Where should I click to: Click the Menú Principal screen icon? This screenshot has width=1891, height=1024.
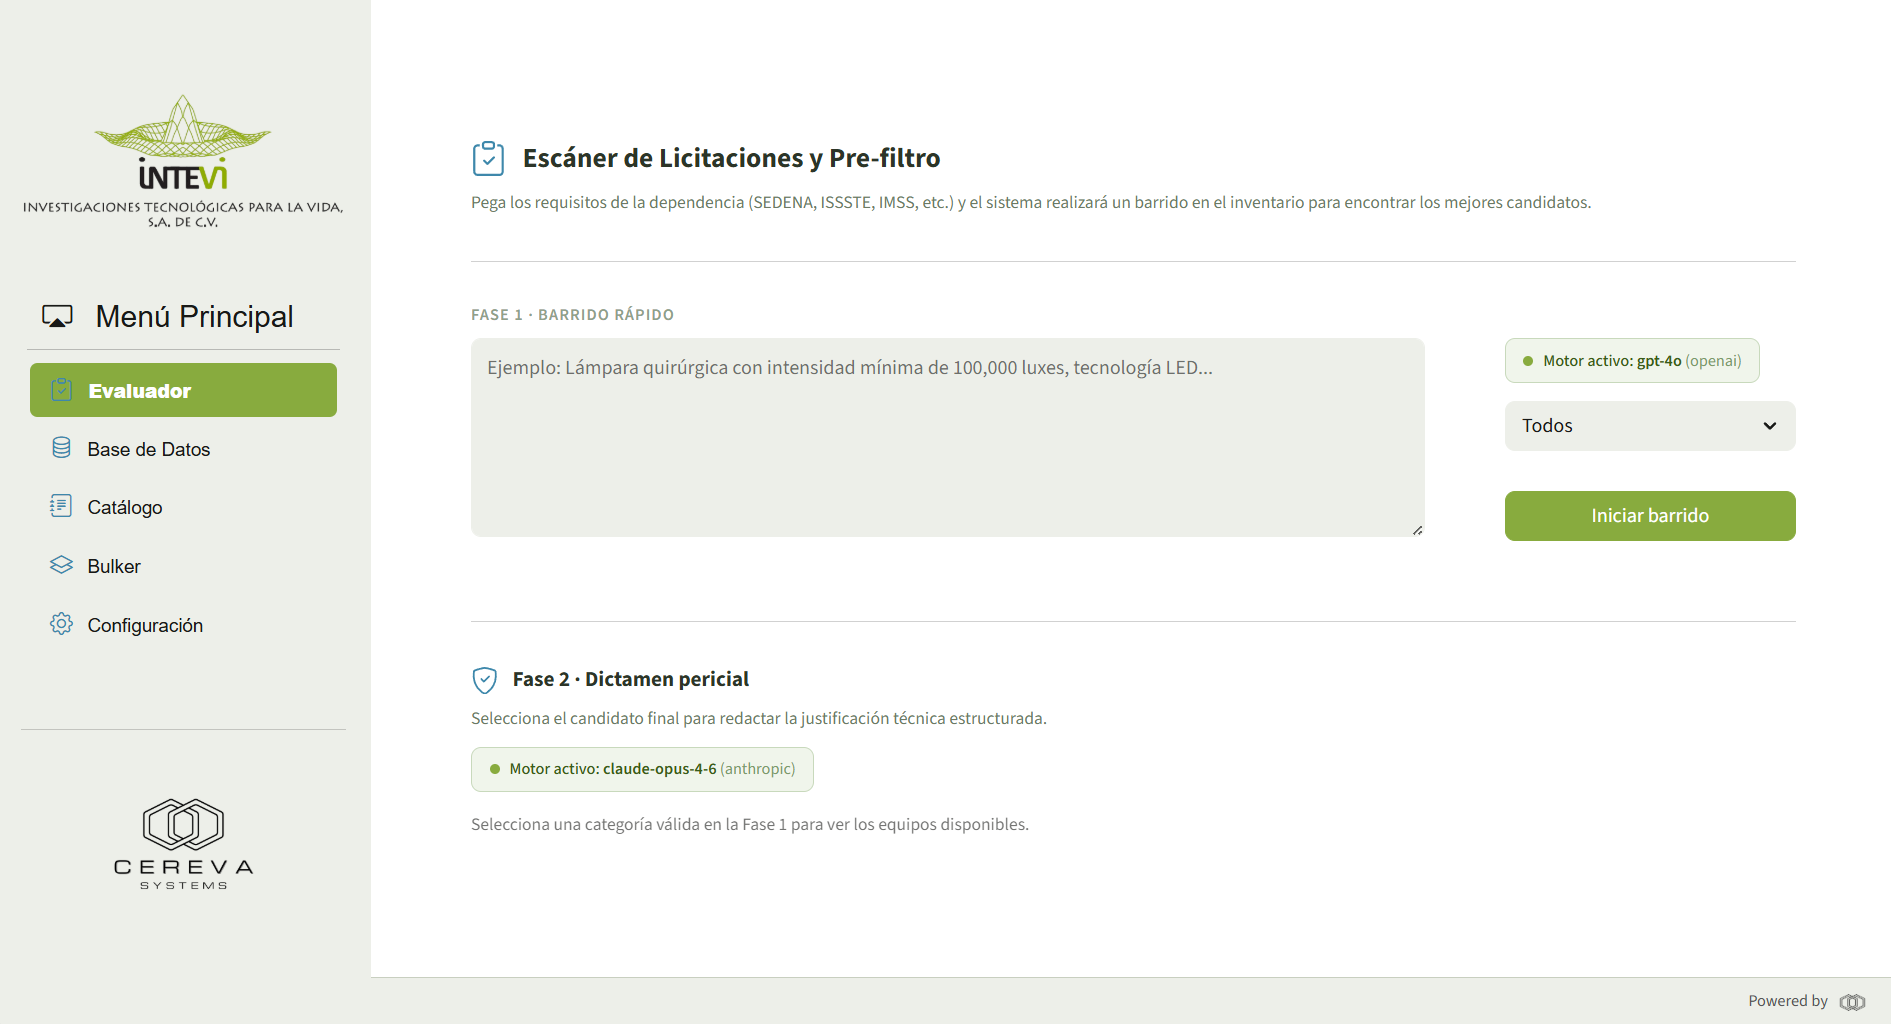pos(58,317)
